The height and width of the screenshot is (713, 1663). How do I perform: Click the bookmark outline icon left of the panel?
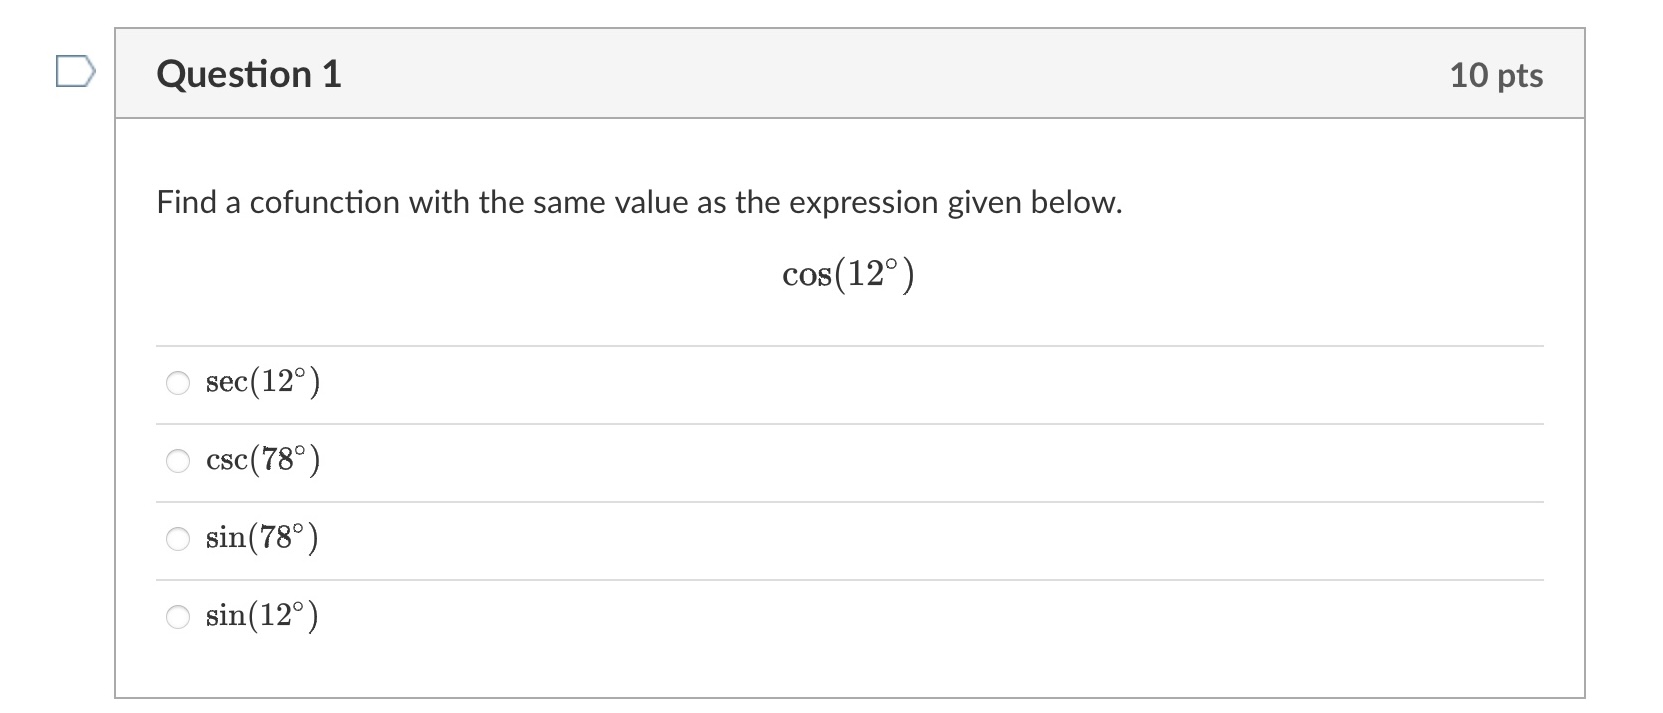point(74,71)
